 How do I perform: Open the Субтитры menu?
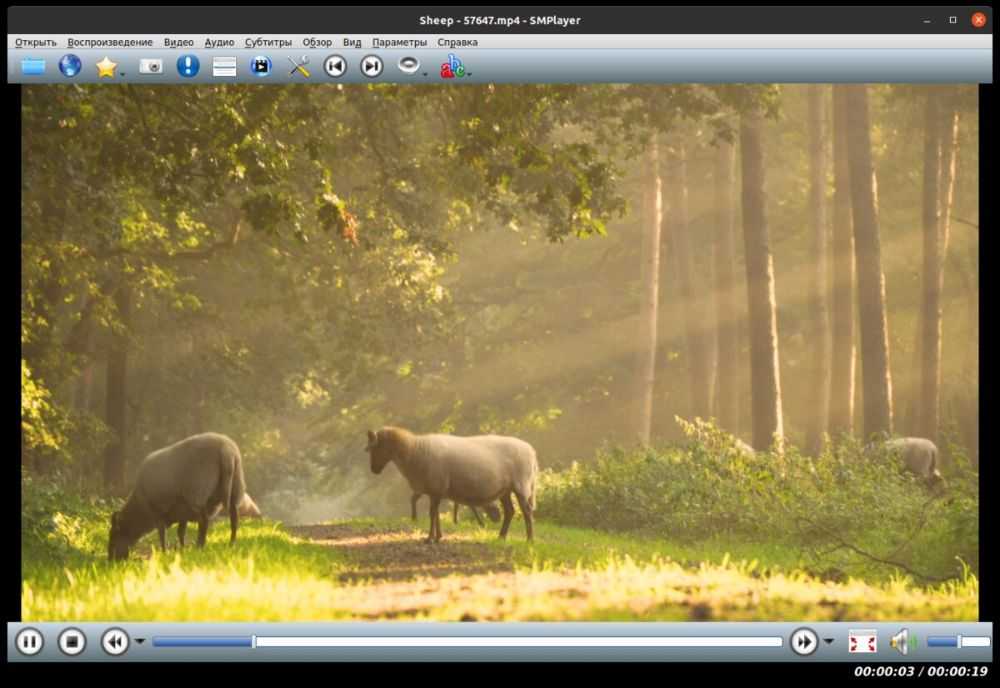(268, 42)
